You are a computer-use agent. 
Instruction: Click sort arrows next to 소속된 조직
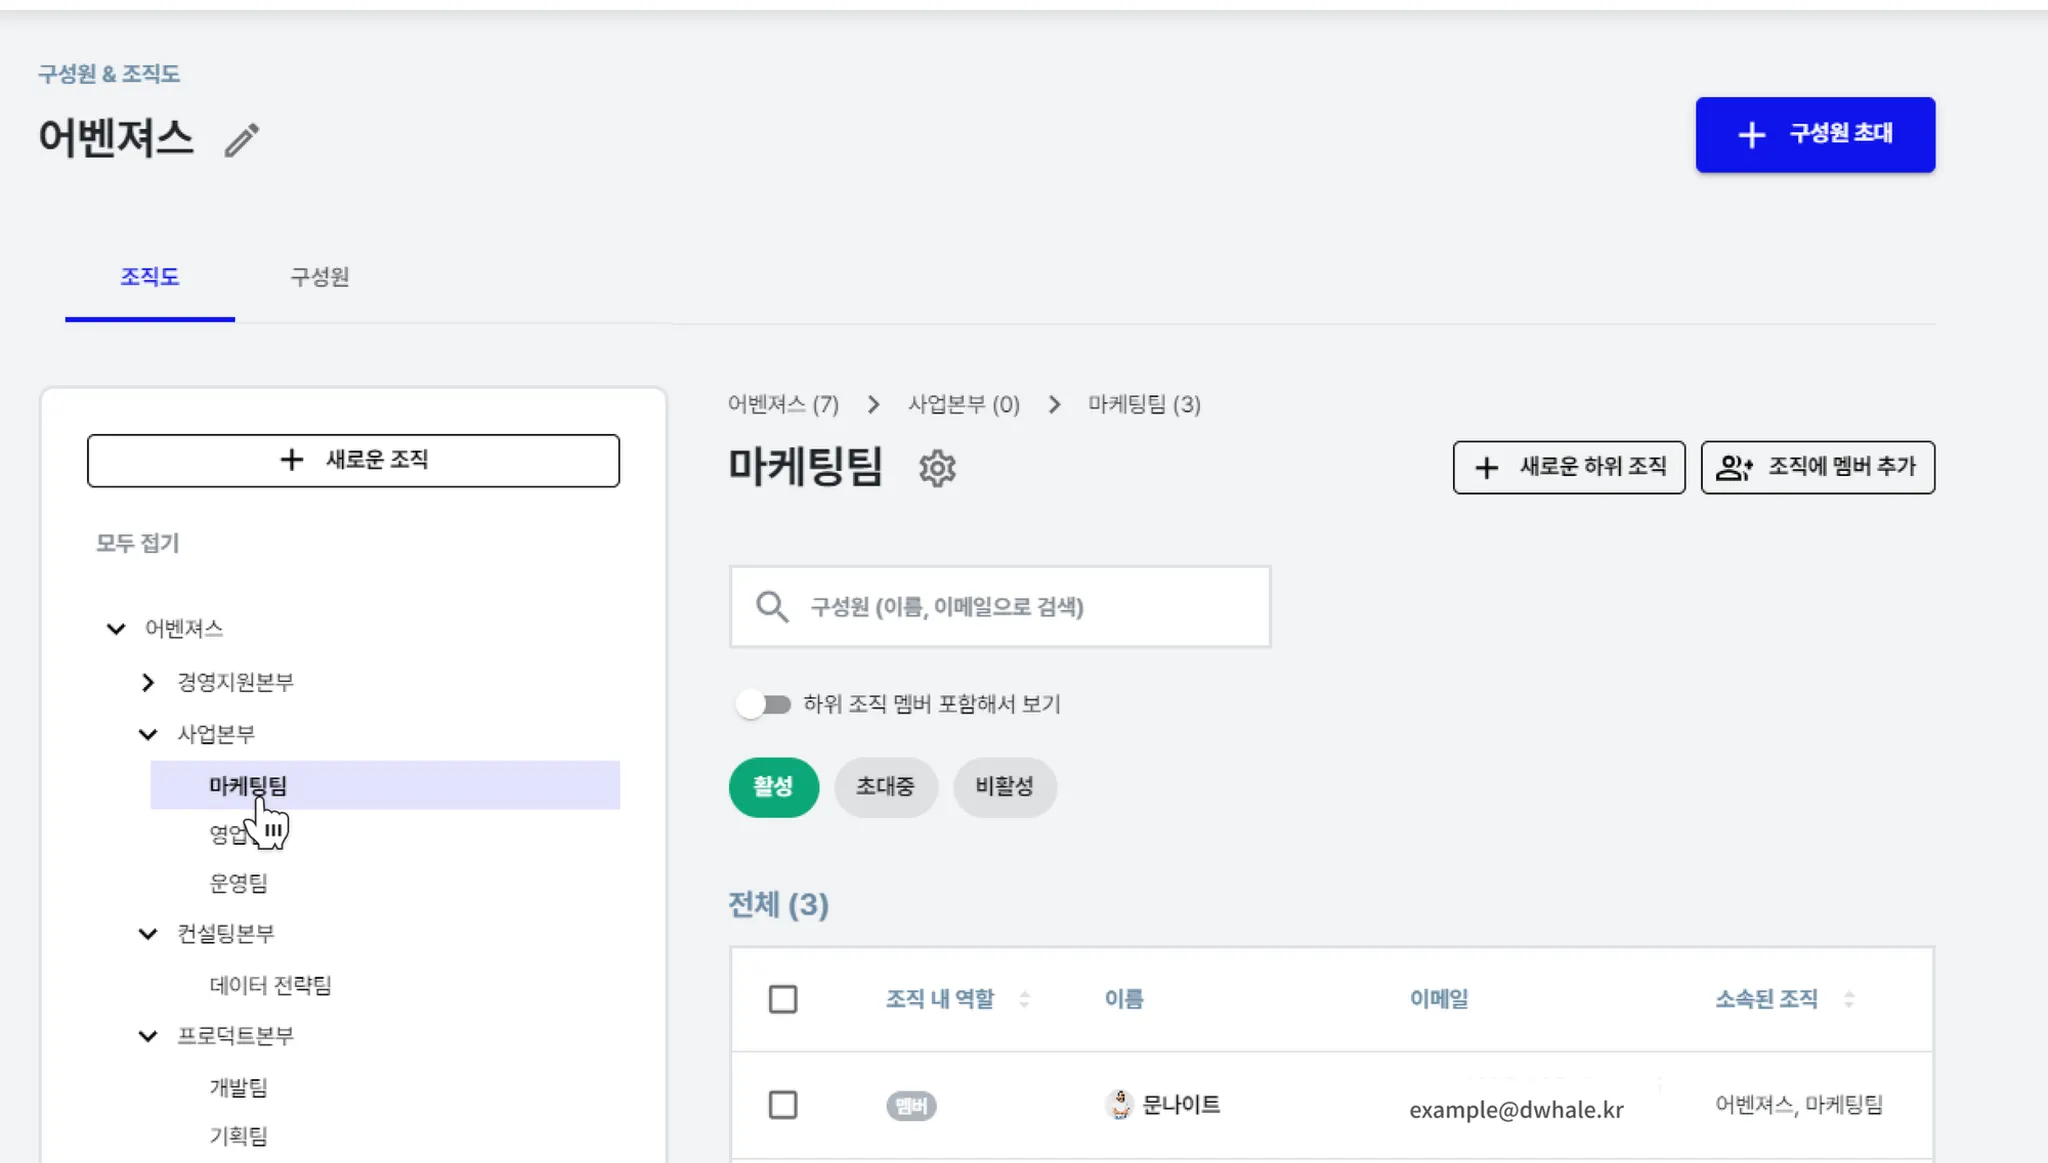[x=1849, y=999]
